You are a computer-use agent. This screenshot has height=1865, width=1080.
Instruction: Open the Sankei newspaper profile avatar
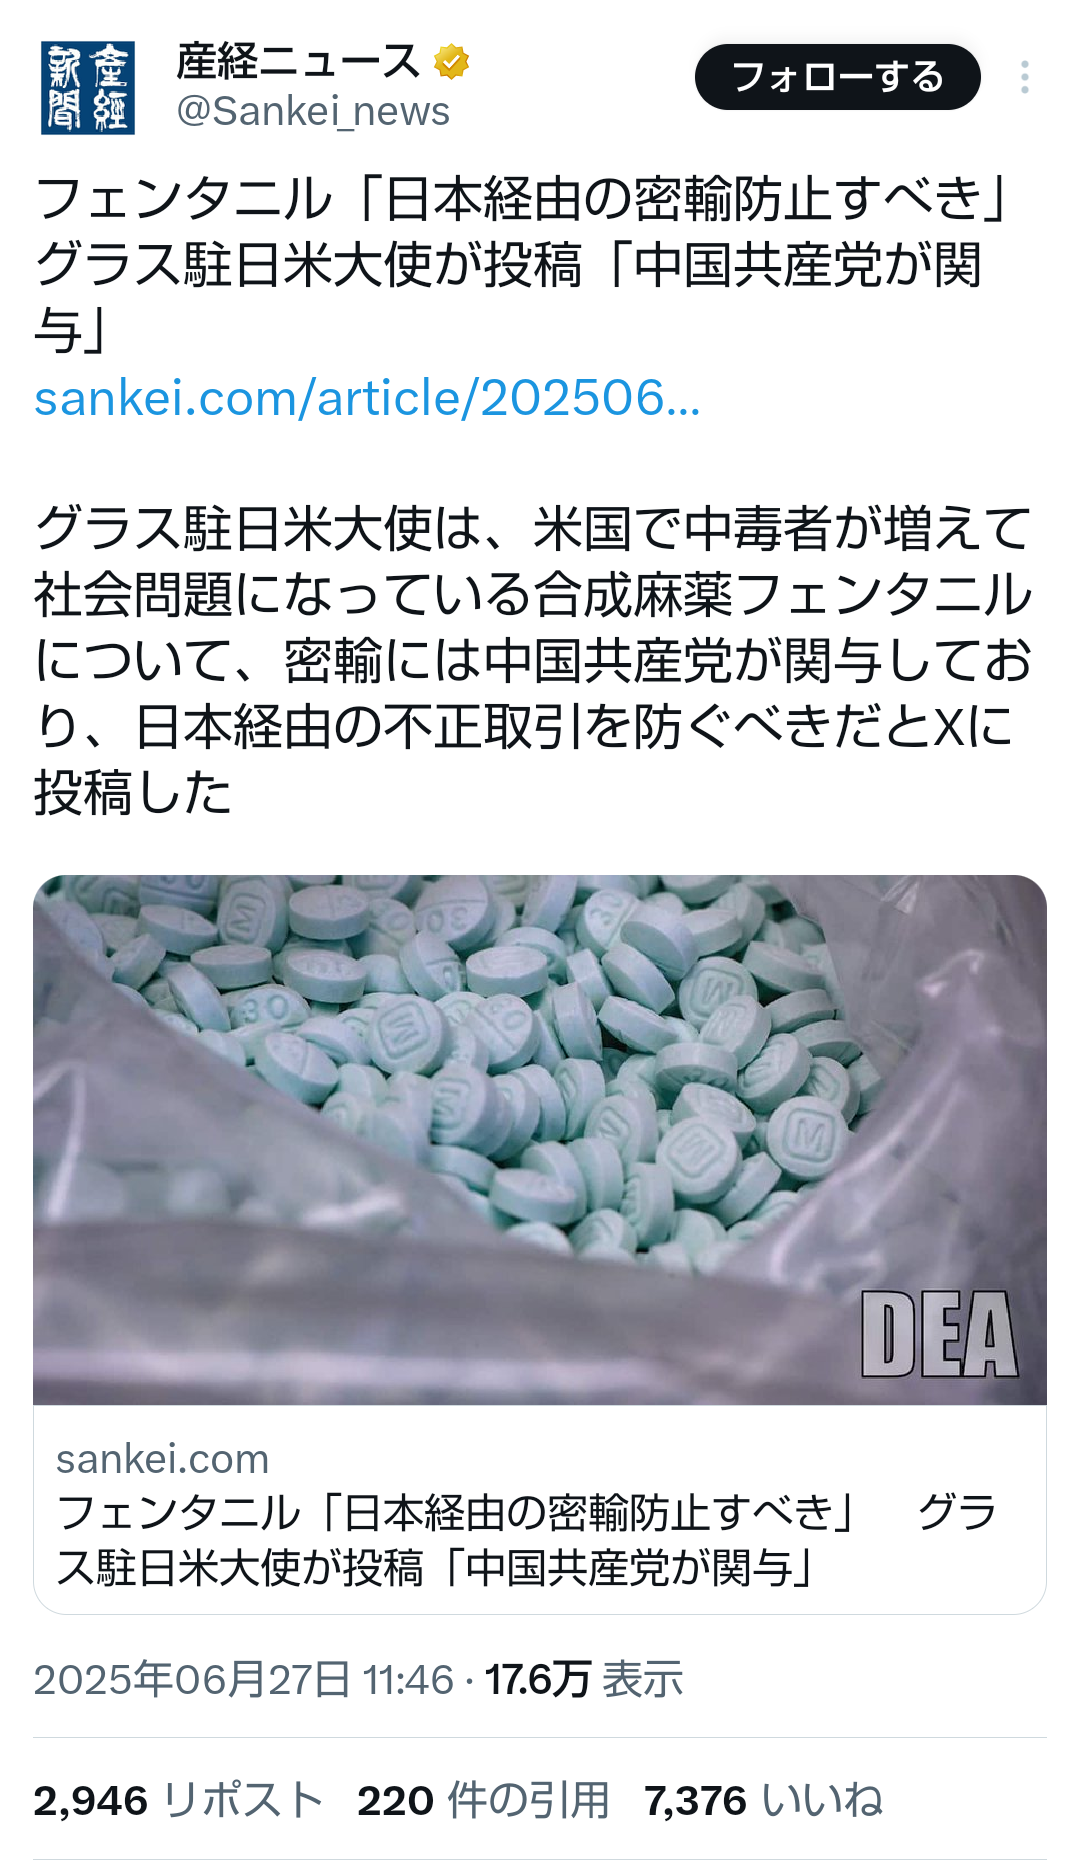click(x=88, y=88)
